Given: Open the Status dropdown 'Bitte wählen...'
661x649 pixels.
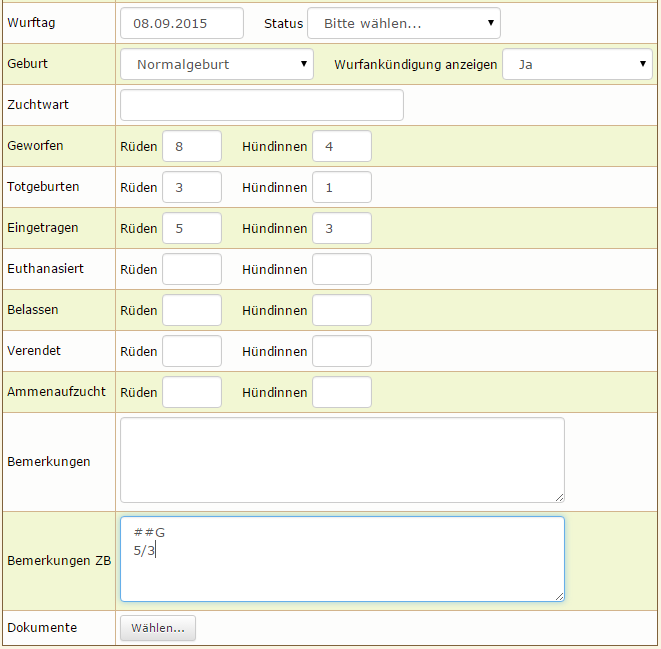Looking at the screenshot, I should (x=403, y=23).
